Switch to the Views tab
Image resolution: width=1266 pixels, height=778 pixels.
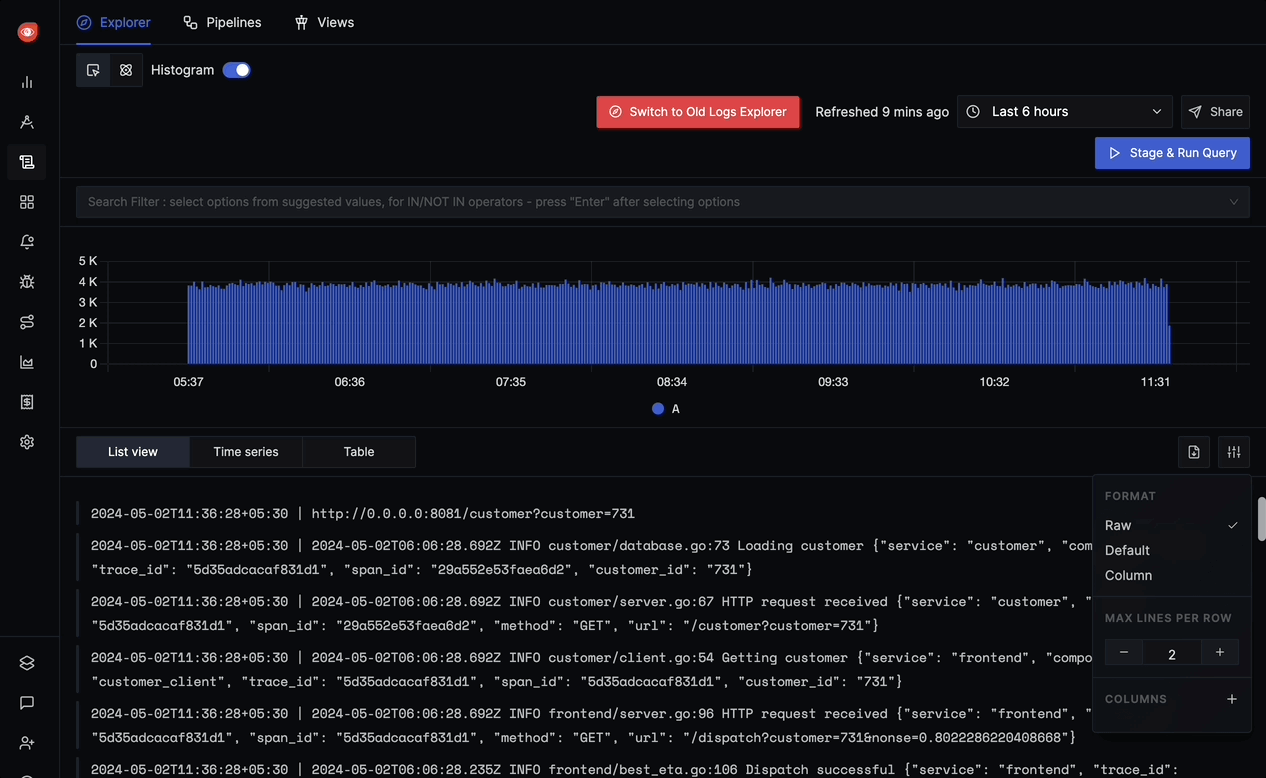point(324,22)
